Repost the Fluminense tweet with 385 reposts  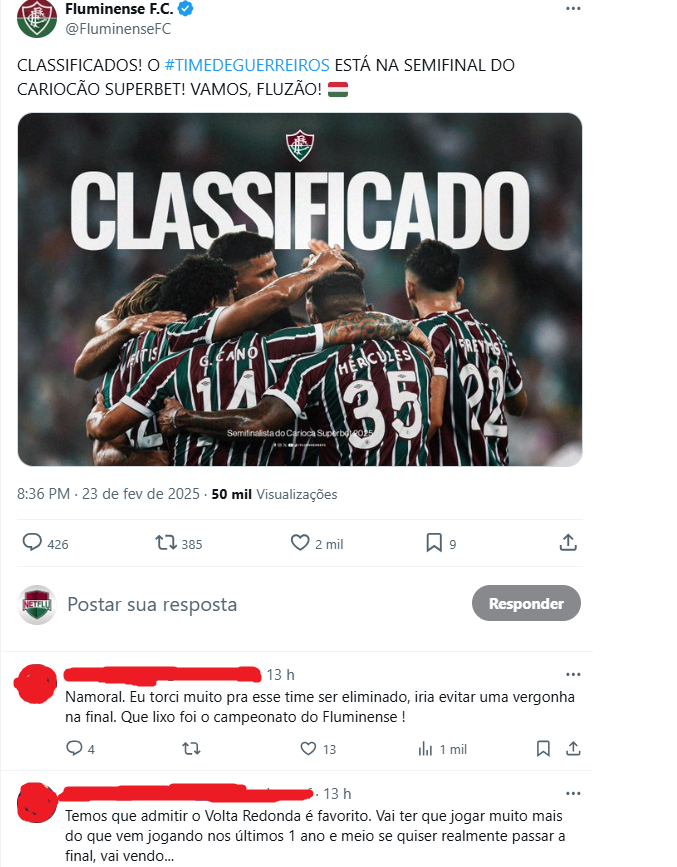(165, 542)
